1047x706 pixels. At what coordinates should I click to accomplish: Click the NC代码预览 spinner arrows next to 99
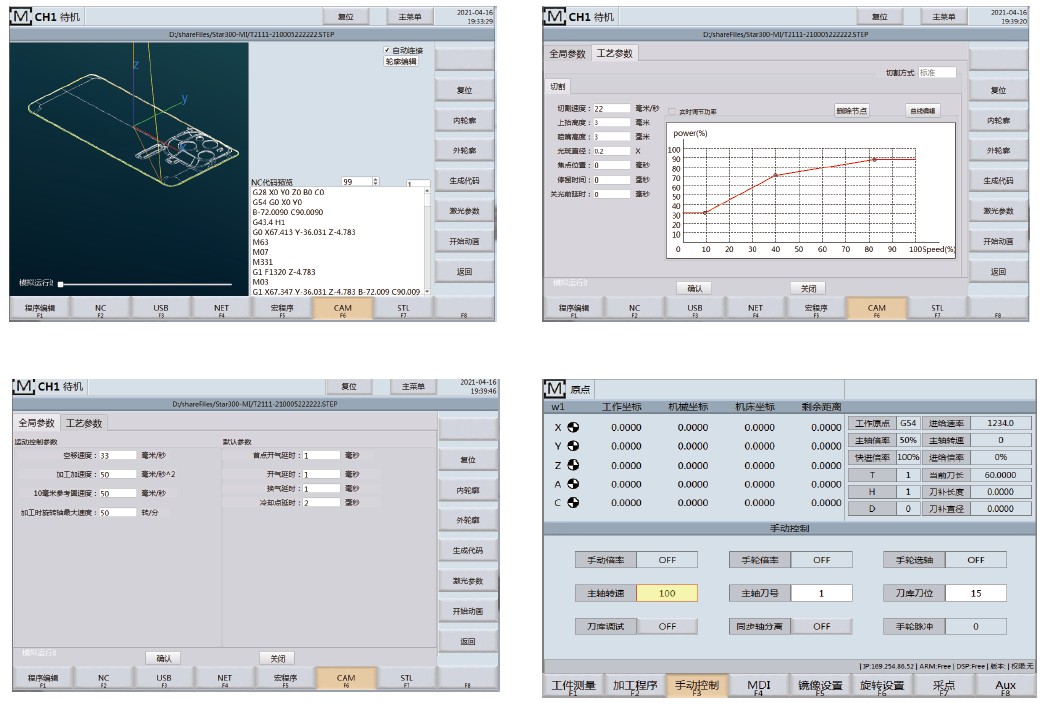(x=376, y=182)
